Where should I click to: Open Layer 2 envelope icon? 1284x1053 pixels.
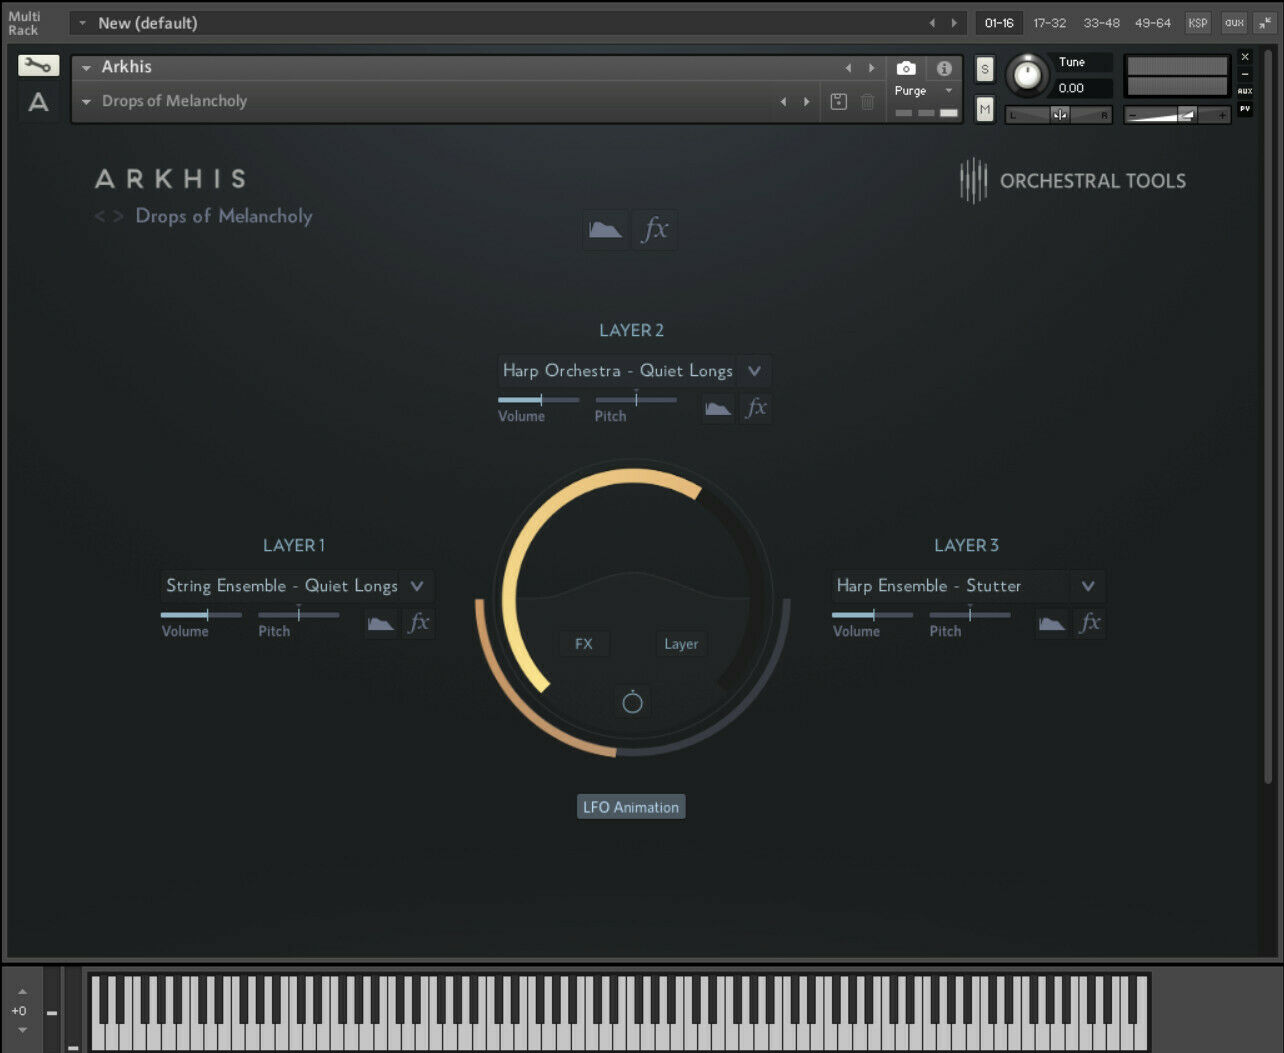tap(718, 408)
